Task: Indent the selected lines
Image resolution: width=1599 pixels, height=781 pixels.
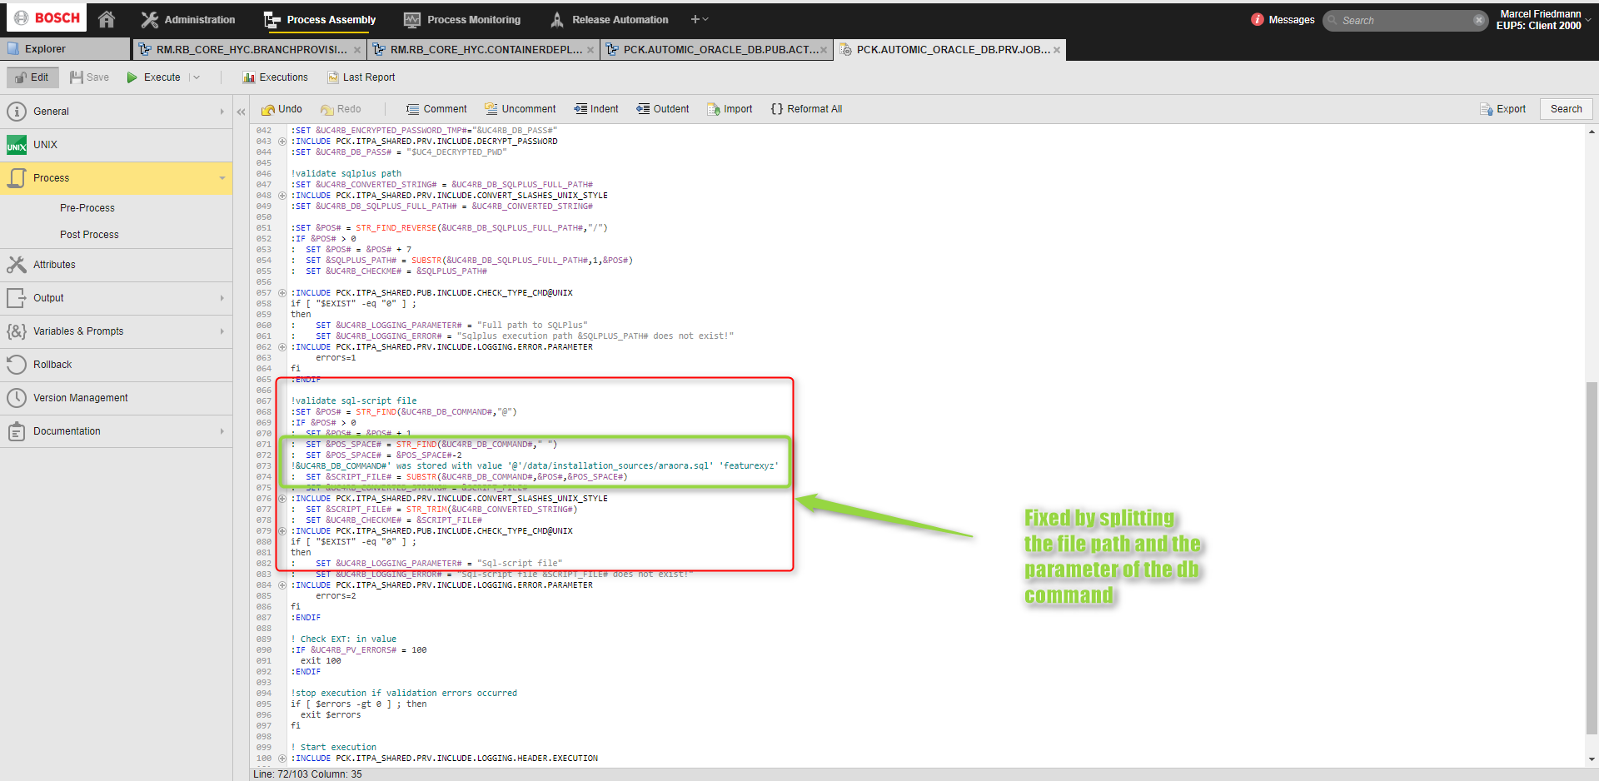Action: (596, 109)
